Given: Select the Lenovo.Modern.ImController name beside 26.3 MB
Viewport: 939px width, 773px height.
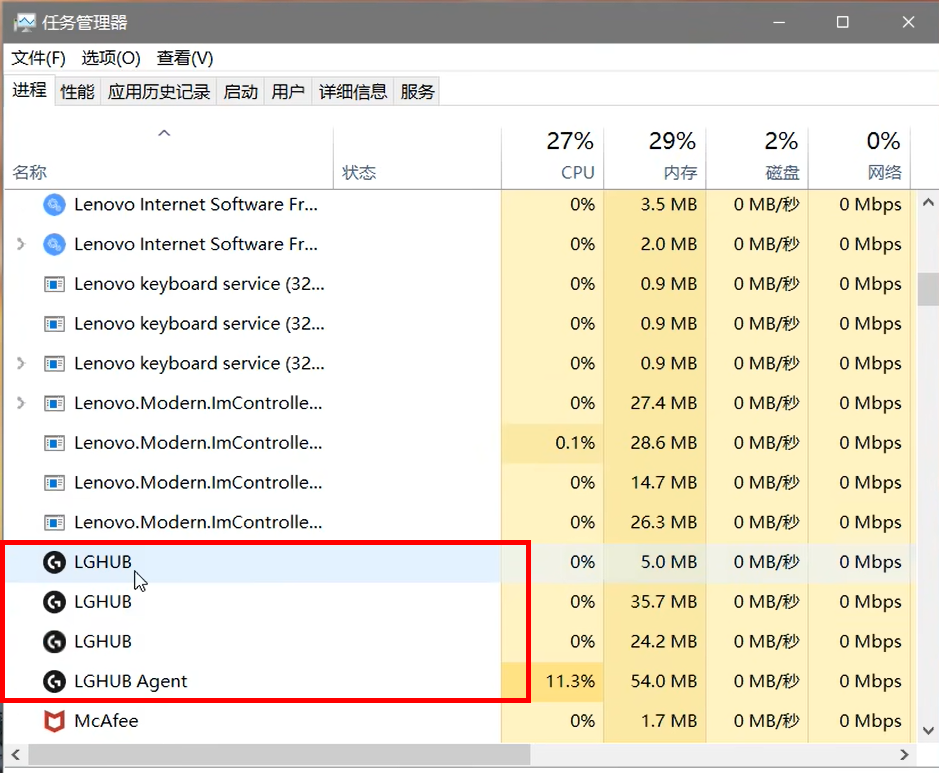Looking at the screenshot, I should pyautogui.click(x=198, y=523).
